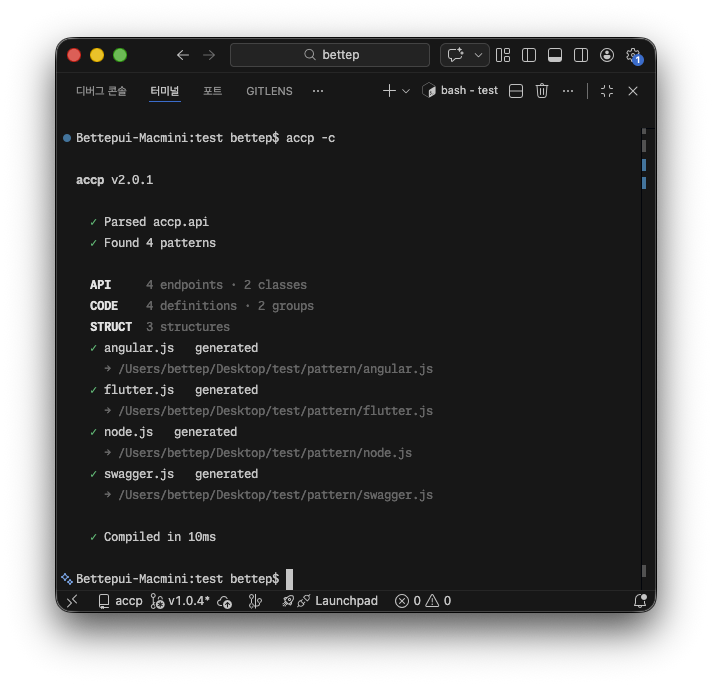Click the 'Found 4 patterns' line

click(160, 243)
